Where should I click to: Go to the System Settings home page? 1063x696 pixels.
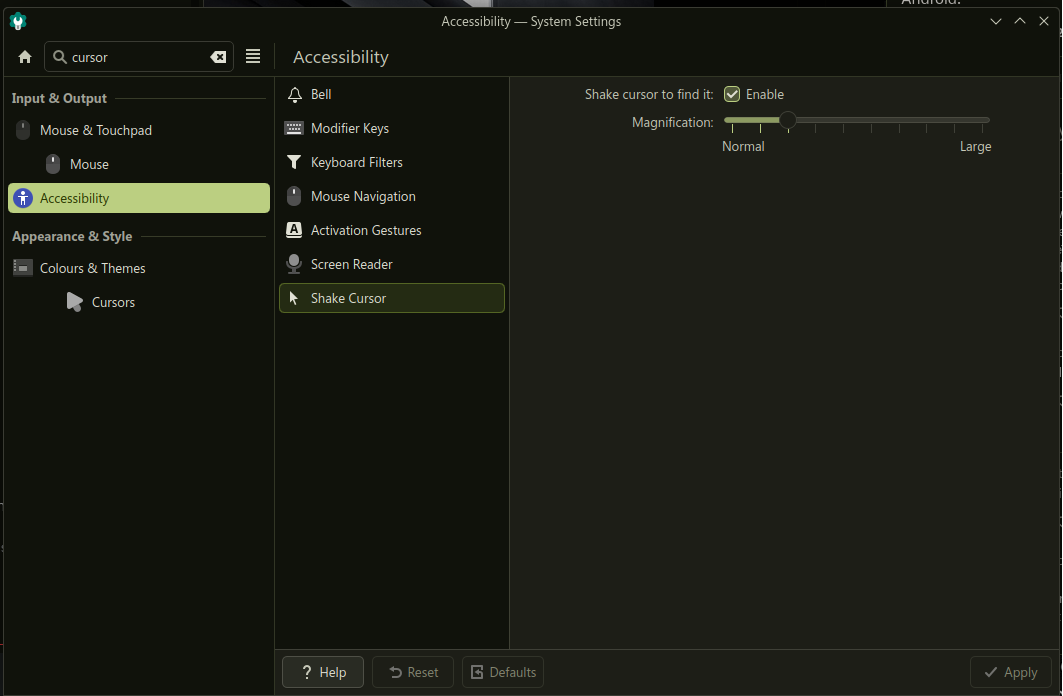[25, 57]
